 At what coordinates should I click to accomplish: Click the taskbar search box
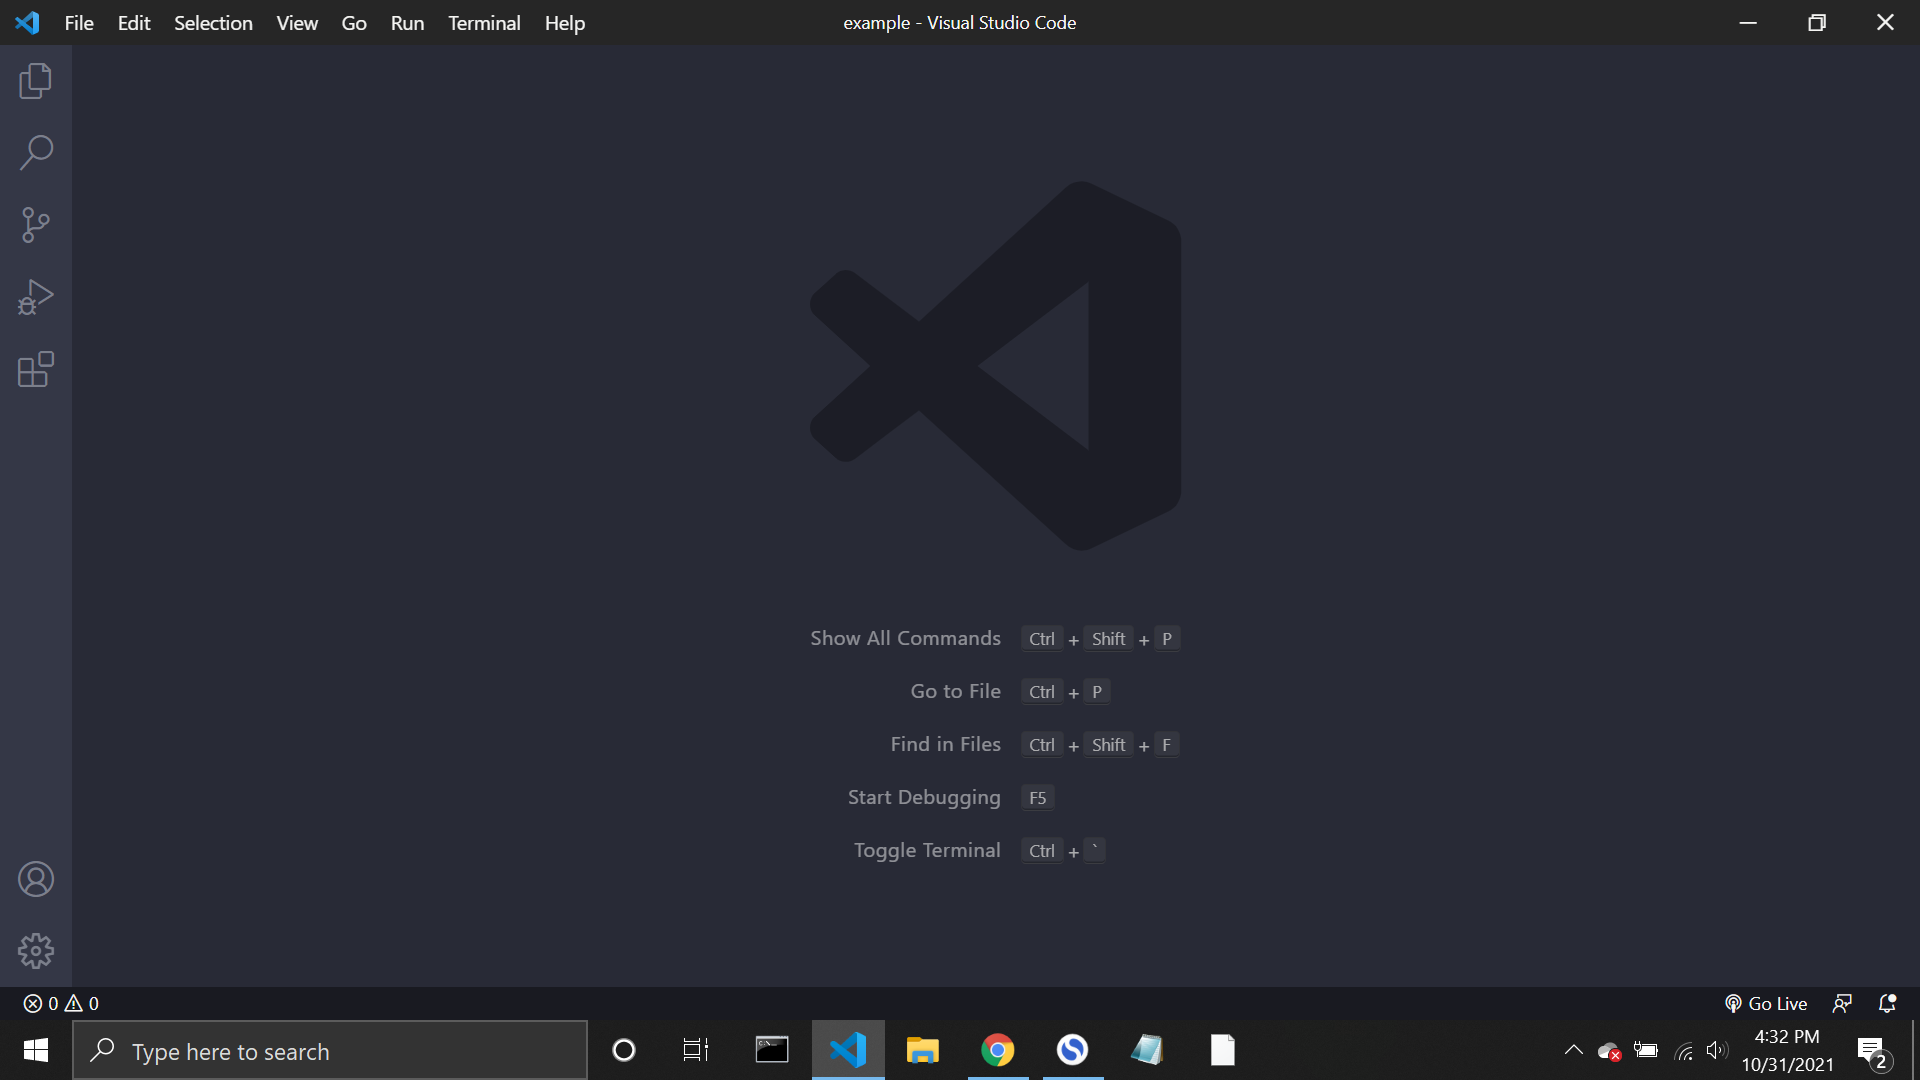coord(330,1050)
